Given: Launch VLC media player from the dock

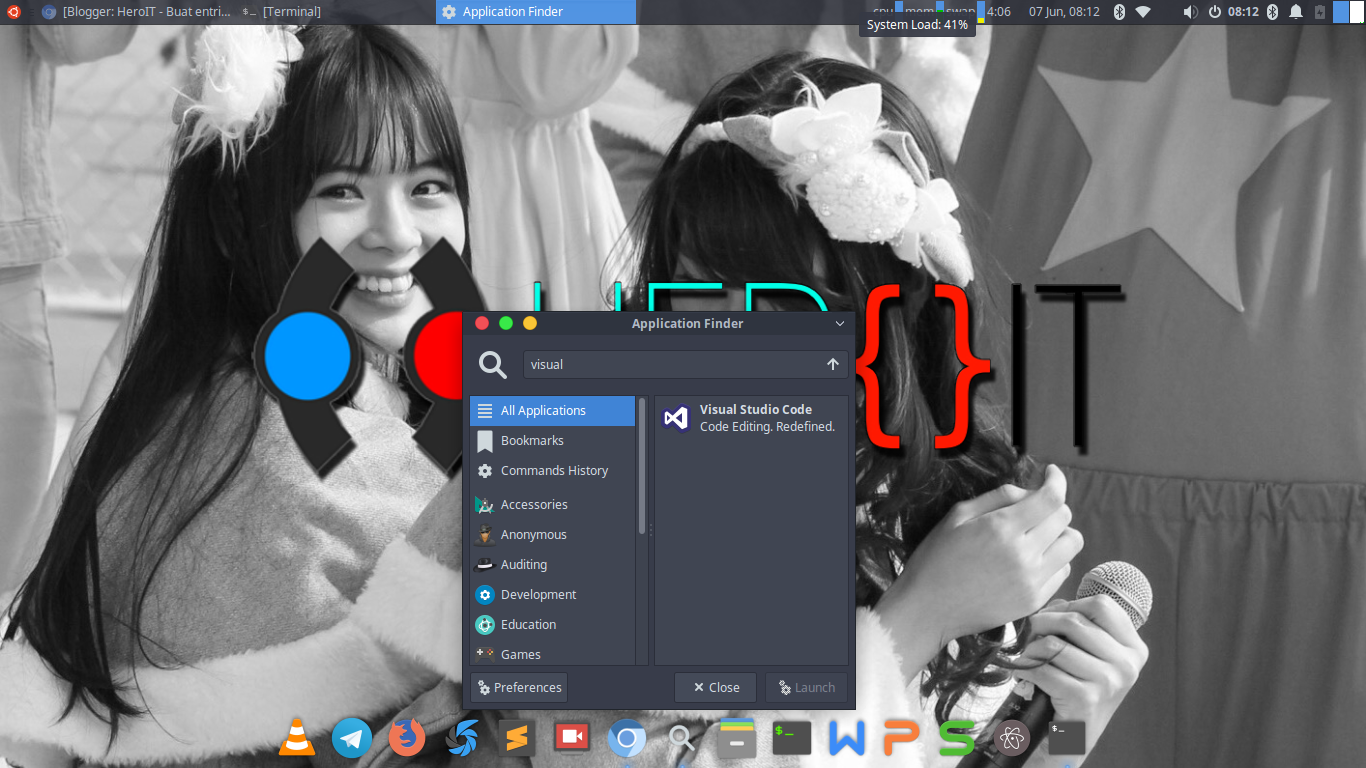Looking at the screenshot, I should pos(297,738).
